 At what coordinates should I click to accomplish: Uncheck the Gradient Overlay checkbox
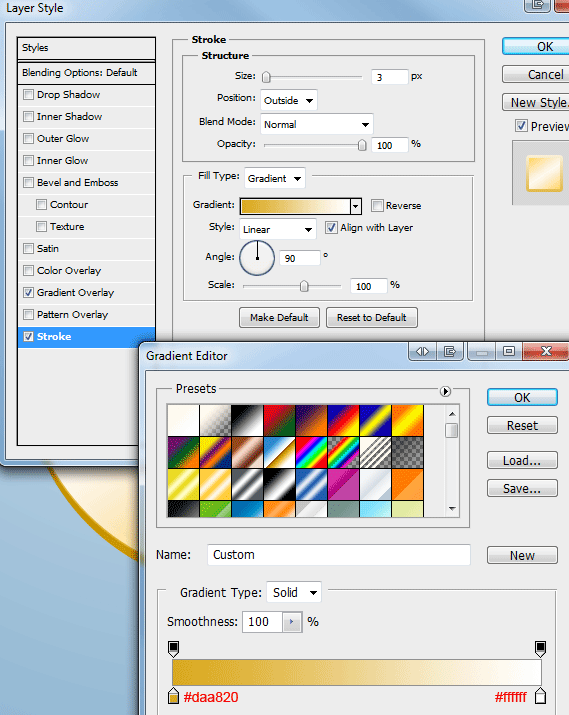tap(28, 292)
